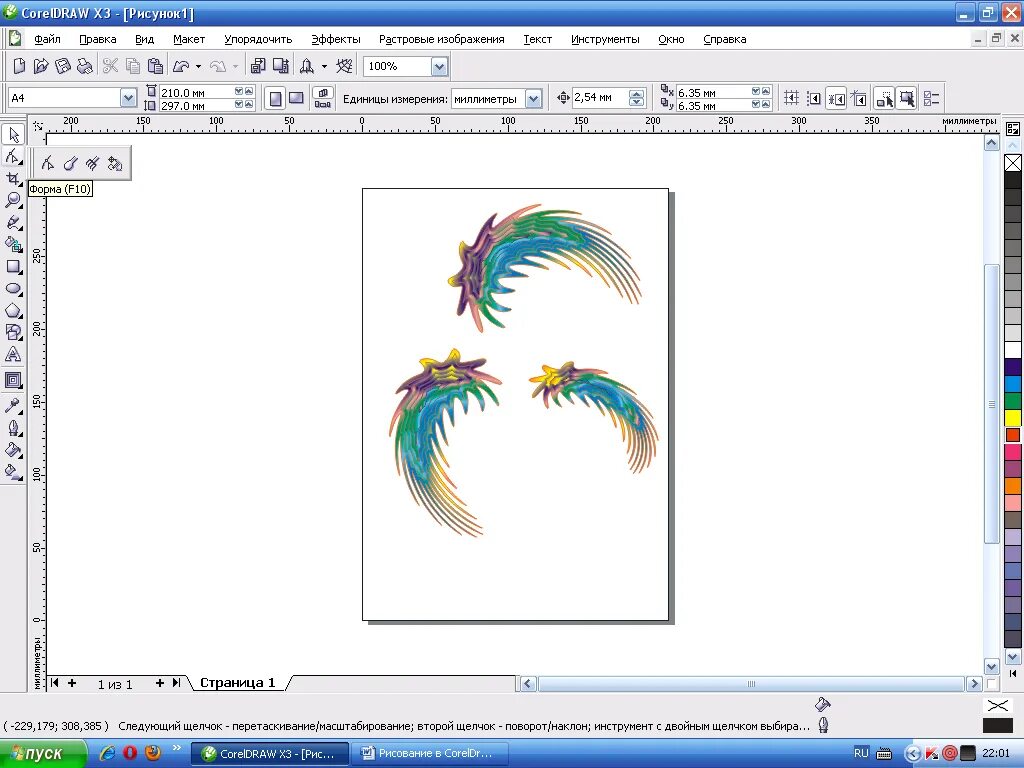Open the Файл menu
Screen dimensions: 1024x768
coord(47,39)
